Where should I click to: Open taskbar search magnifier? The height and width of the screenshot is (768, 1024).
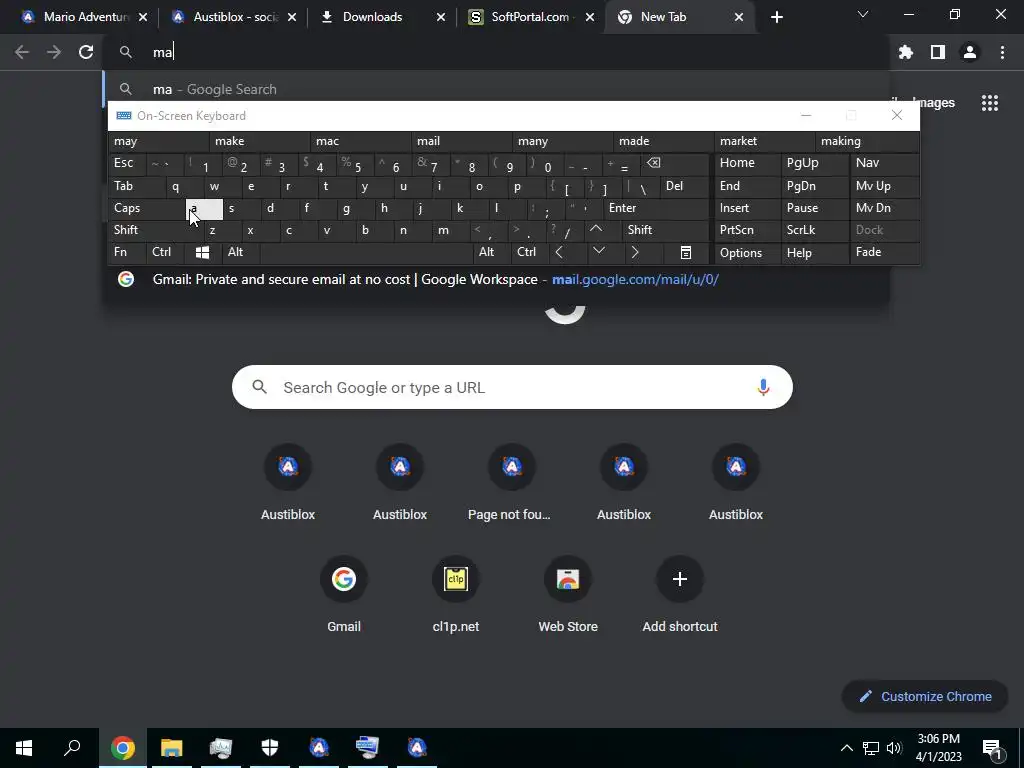pos(72,748)
